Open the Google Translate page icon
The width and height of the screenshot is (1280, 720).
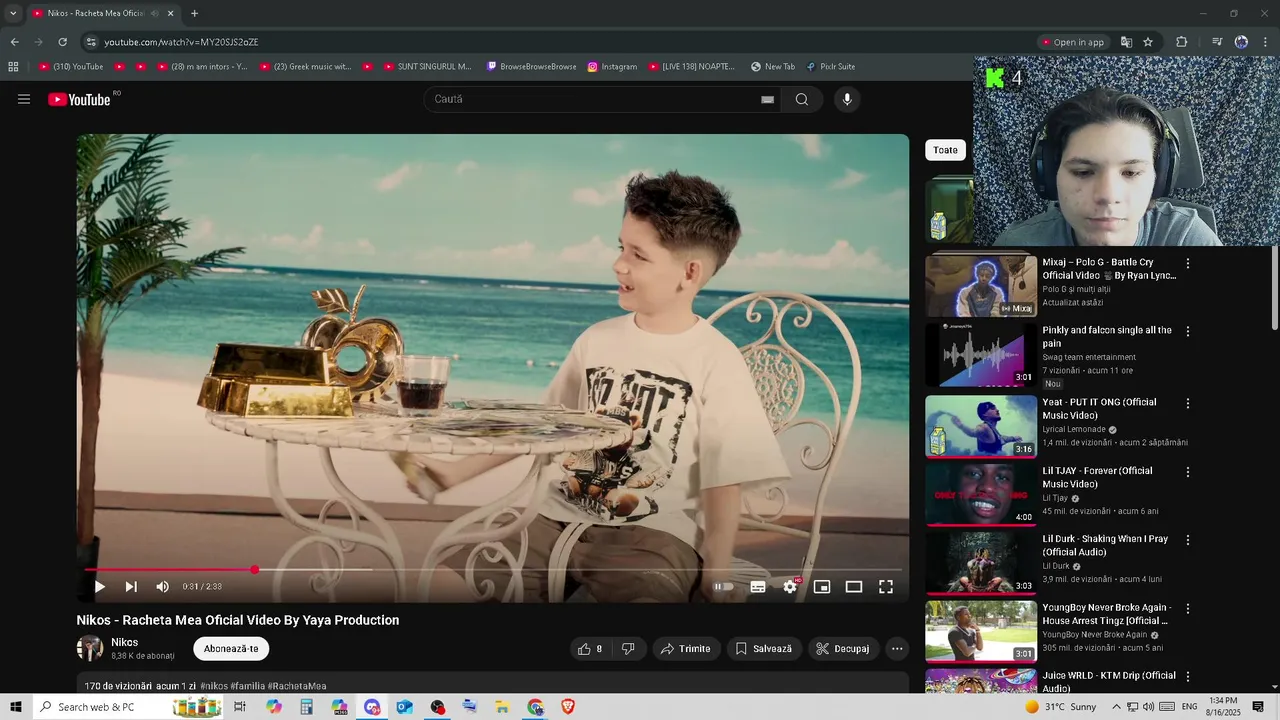1126,42
